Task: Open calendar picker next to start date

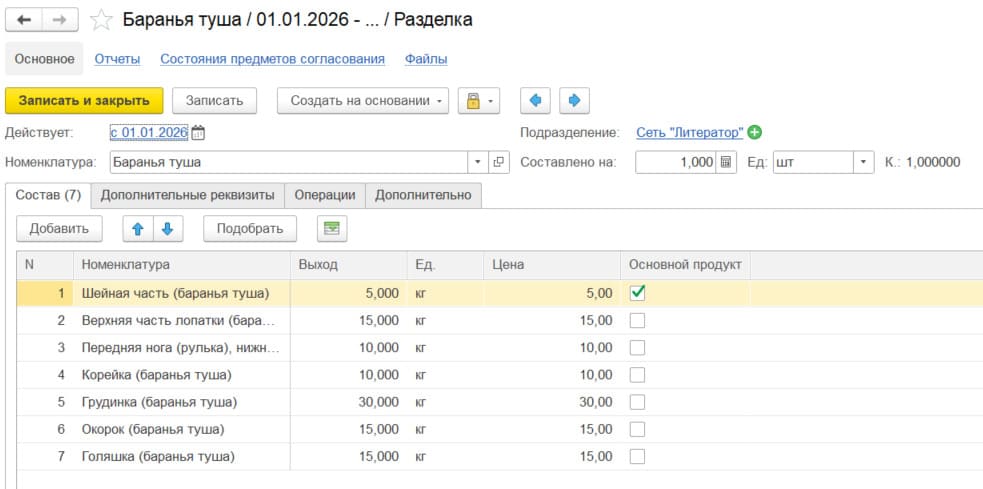Action: pyautogui.click(x=198, y=132)
